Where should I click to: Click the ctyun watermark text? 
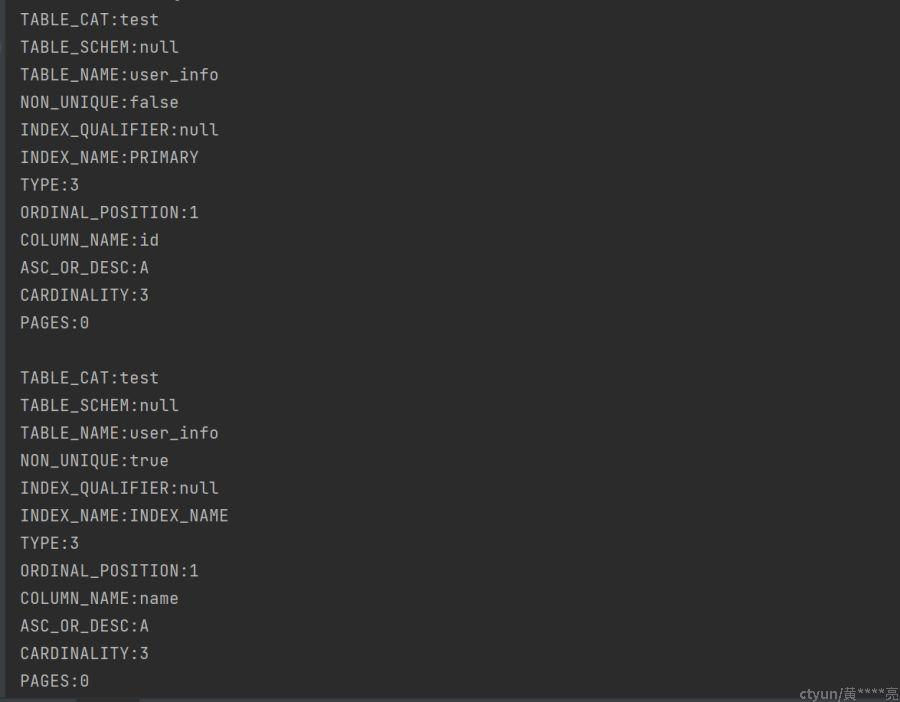tap(848, 693)
